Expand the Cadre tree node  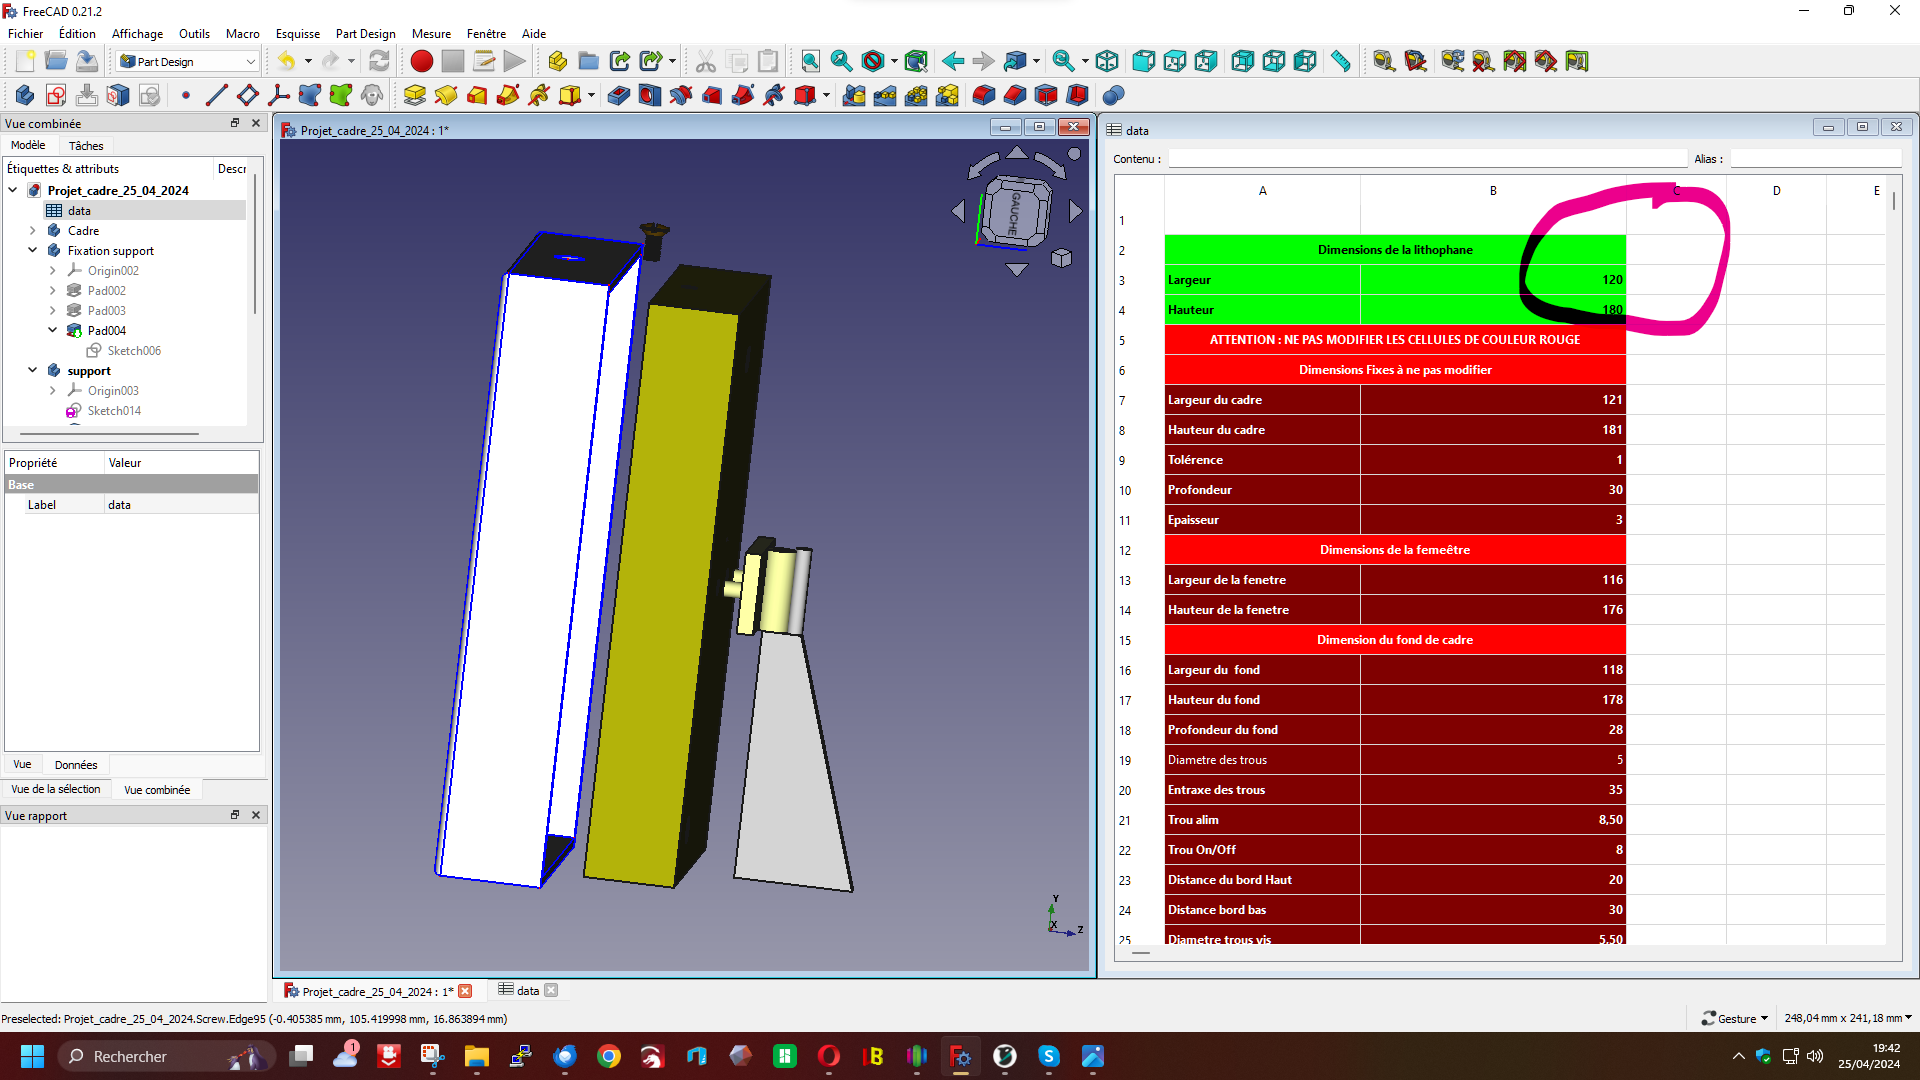[x=33, y=230]
